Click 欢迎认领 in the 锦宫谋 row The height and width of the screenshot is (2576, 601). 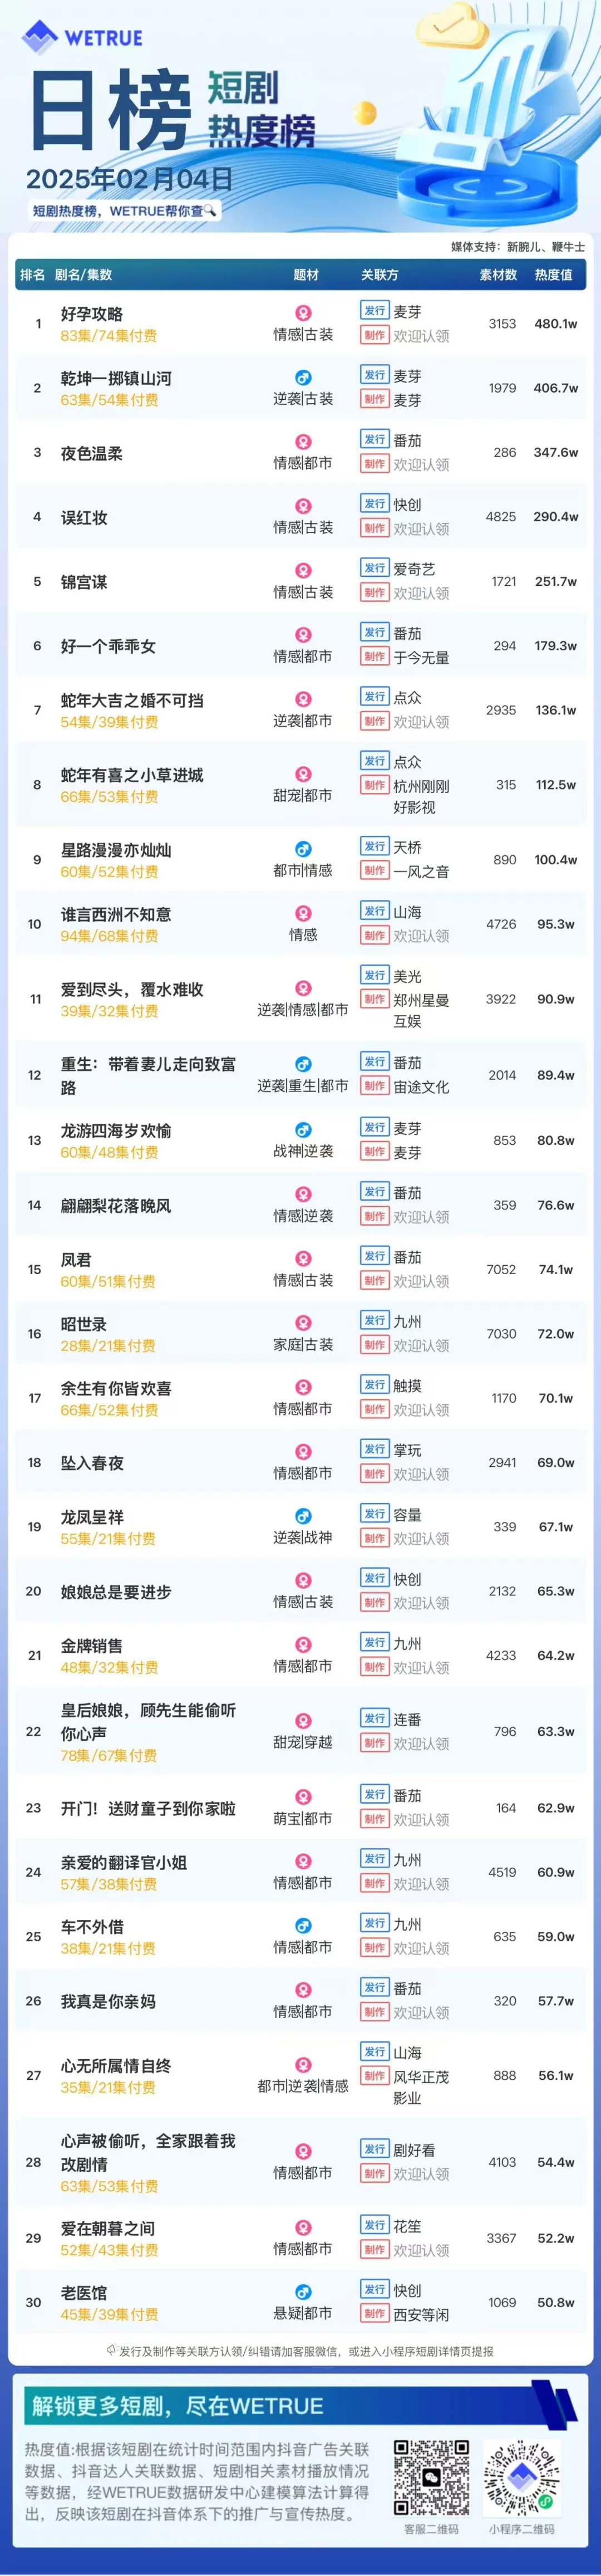[421, 593]
